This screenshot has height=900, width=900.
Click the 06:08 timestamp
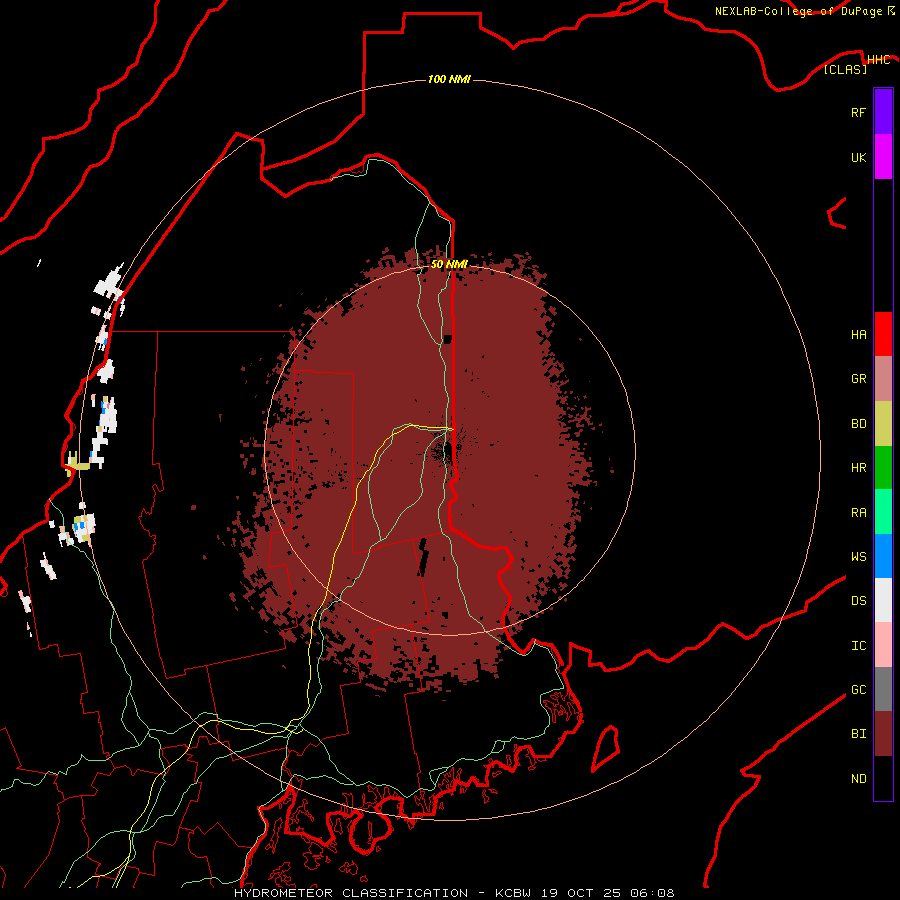[653, 893]
